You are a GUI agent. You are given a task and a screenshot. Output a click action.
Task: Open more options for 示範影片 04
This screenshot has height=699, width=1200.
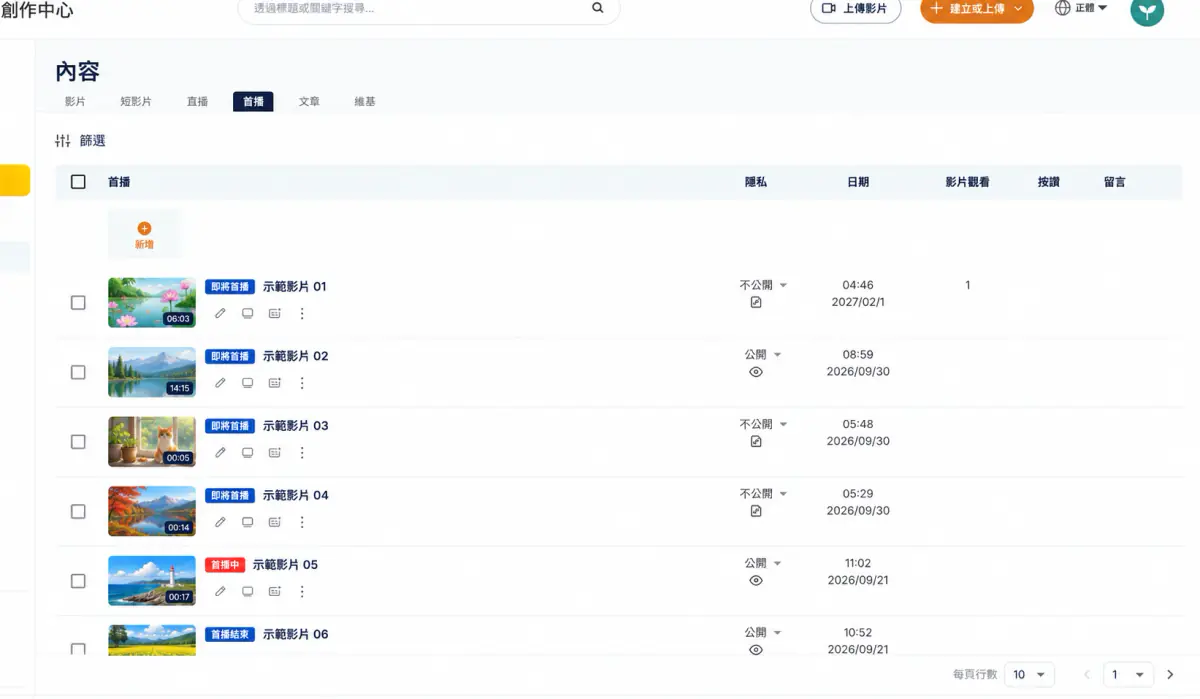[302, 522]
